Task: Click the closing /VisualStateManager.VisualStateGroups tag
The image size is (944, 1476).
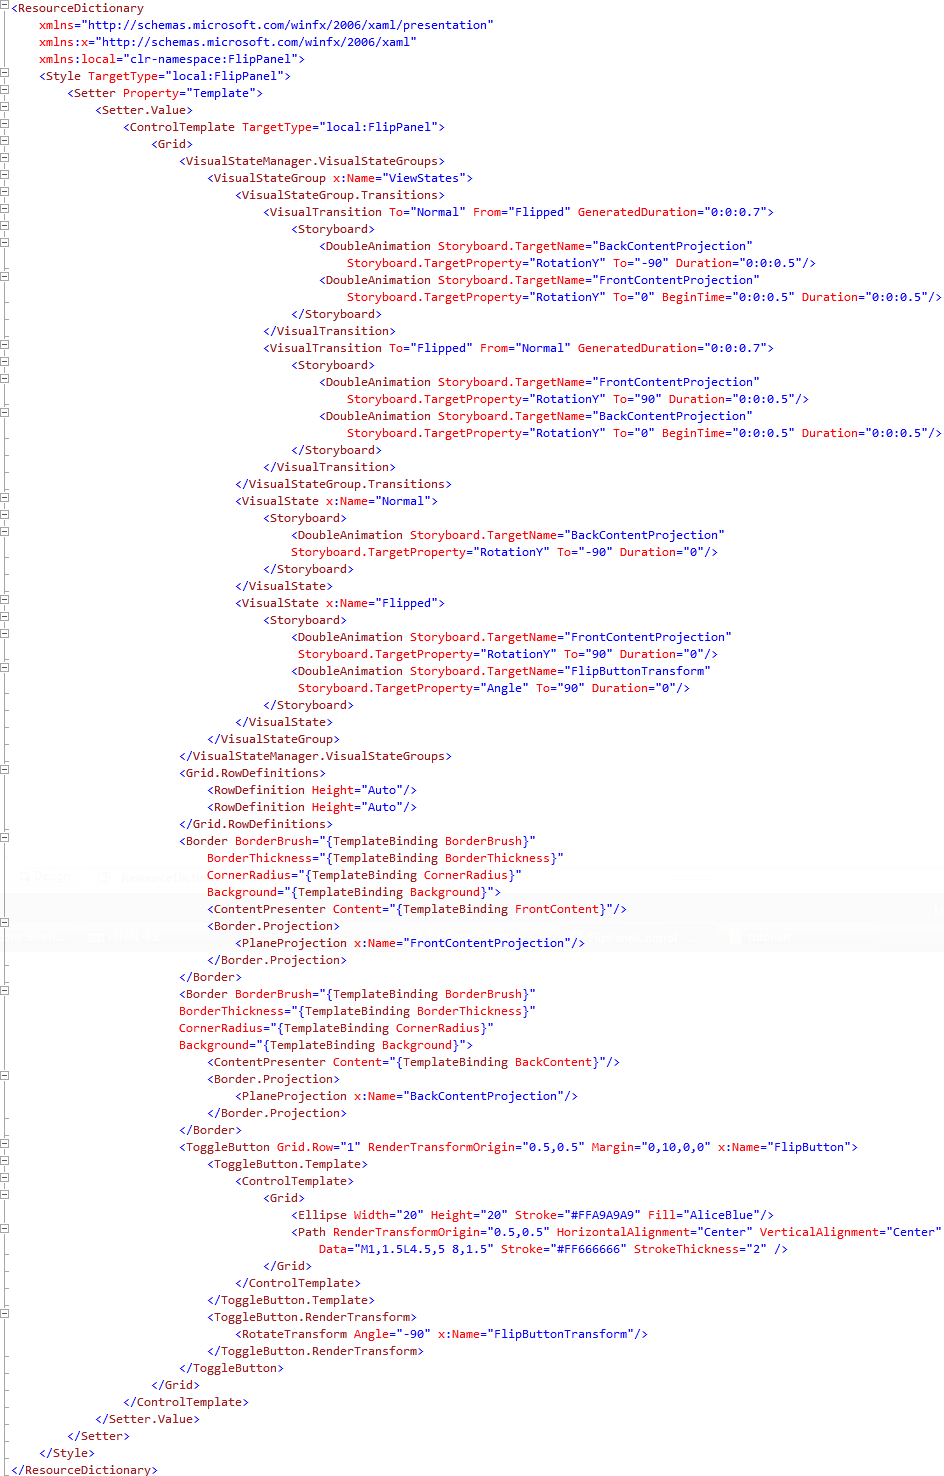Action: click(x=316, y=756)
